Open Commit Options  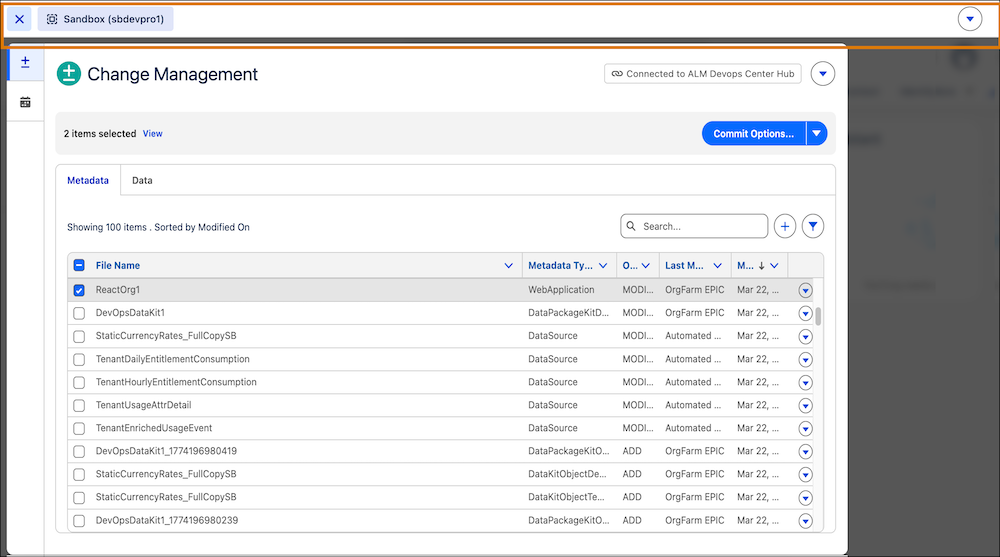pos(754,133)
